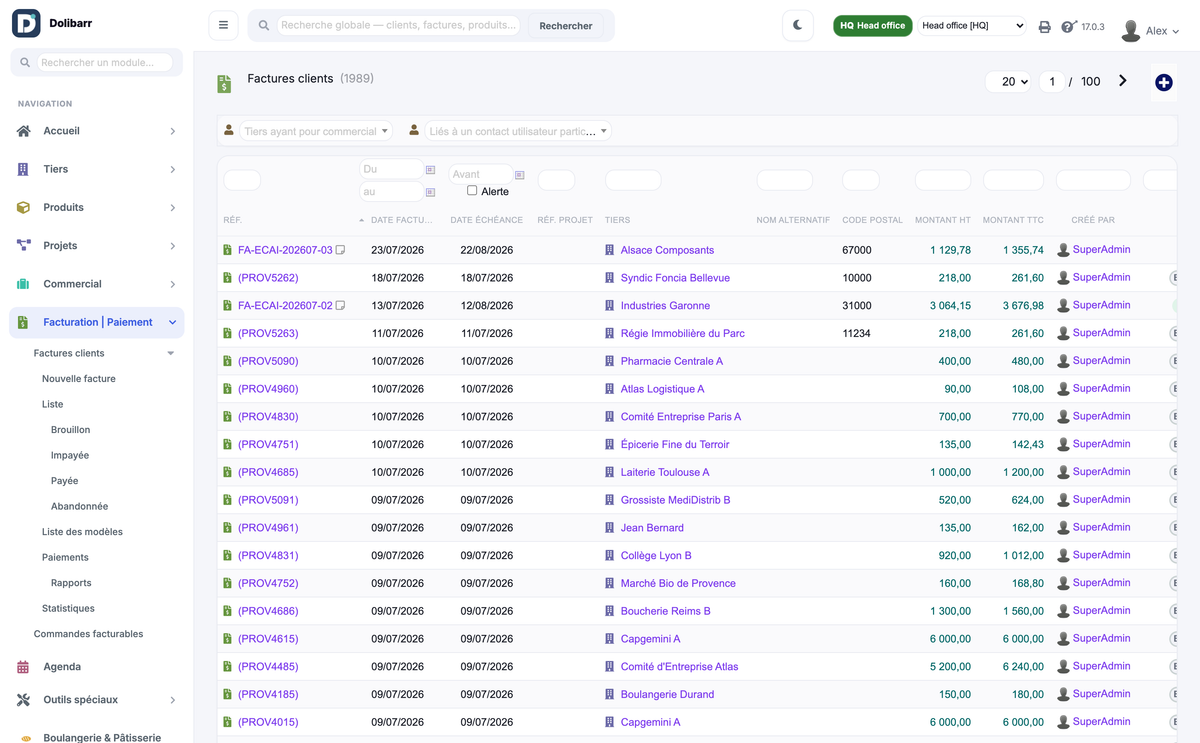Viewport: 1200px width, 743px height.
Task: Click the Outils spéciaux tools icon
Action: click(23, 700)
